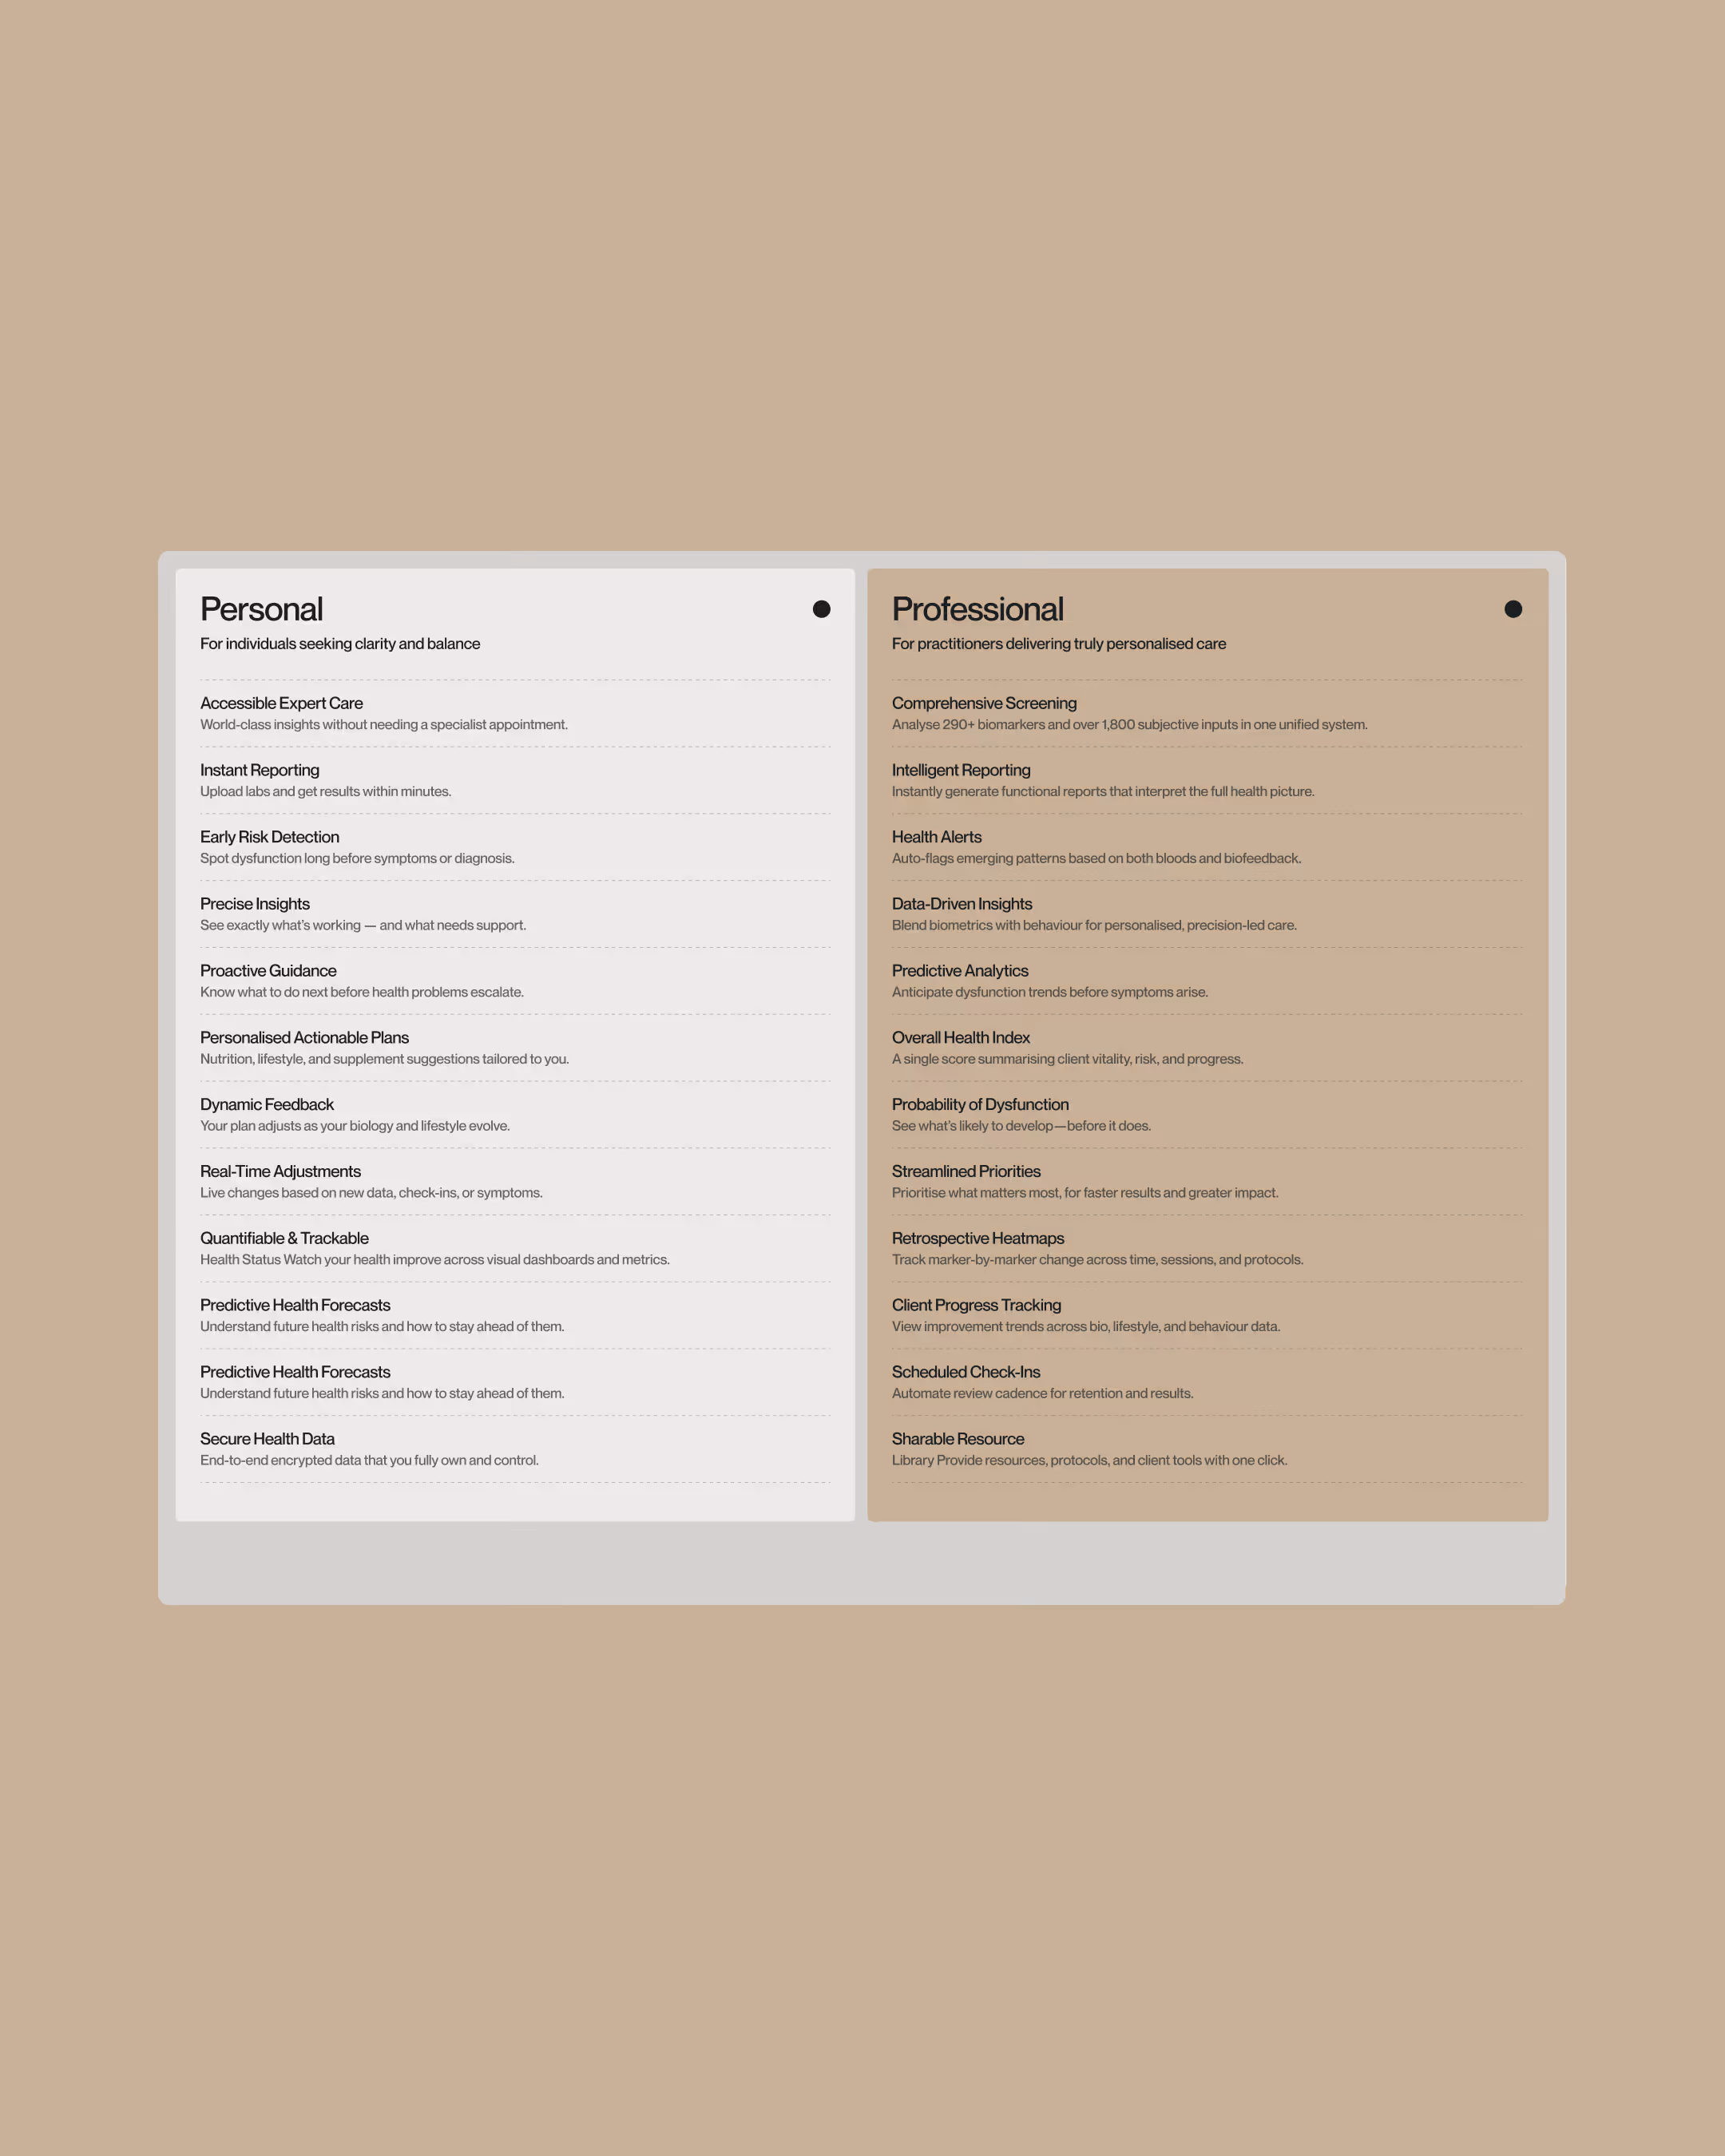
Task: Click the Quantifiable & Trackable title
Action: (x=284, y=1238)
